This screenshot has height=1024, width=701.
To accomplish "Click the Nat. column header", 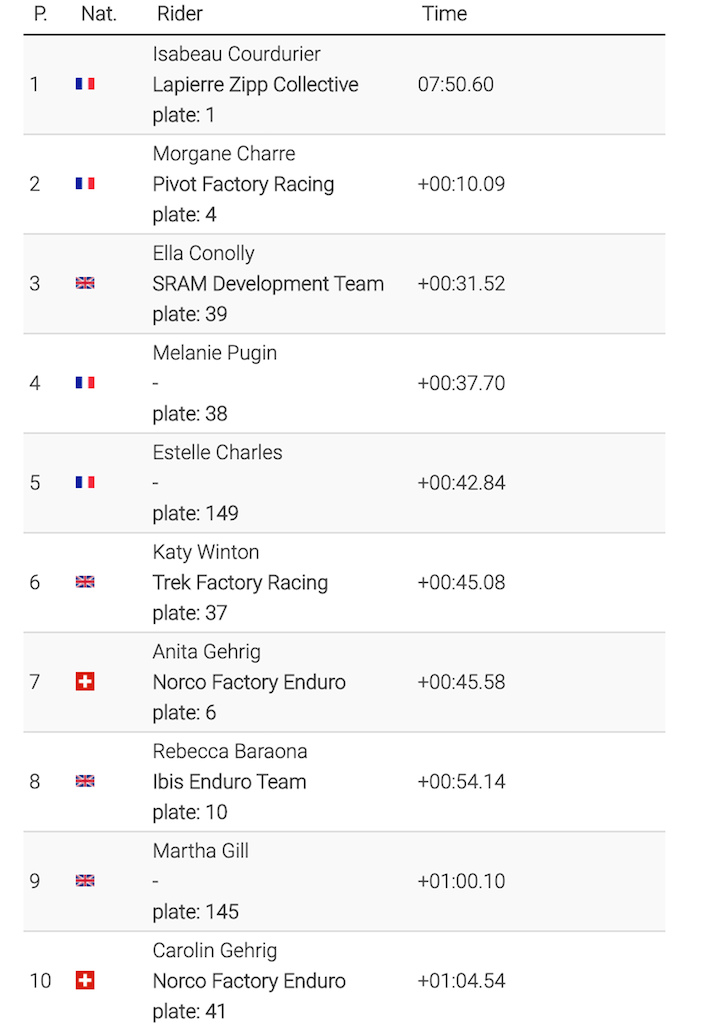I will (x=99, y=14).
